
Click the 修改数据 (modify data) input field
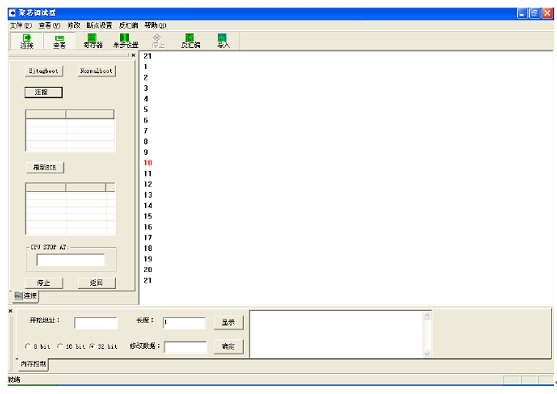(x=185, y=347)
